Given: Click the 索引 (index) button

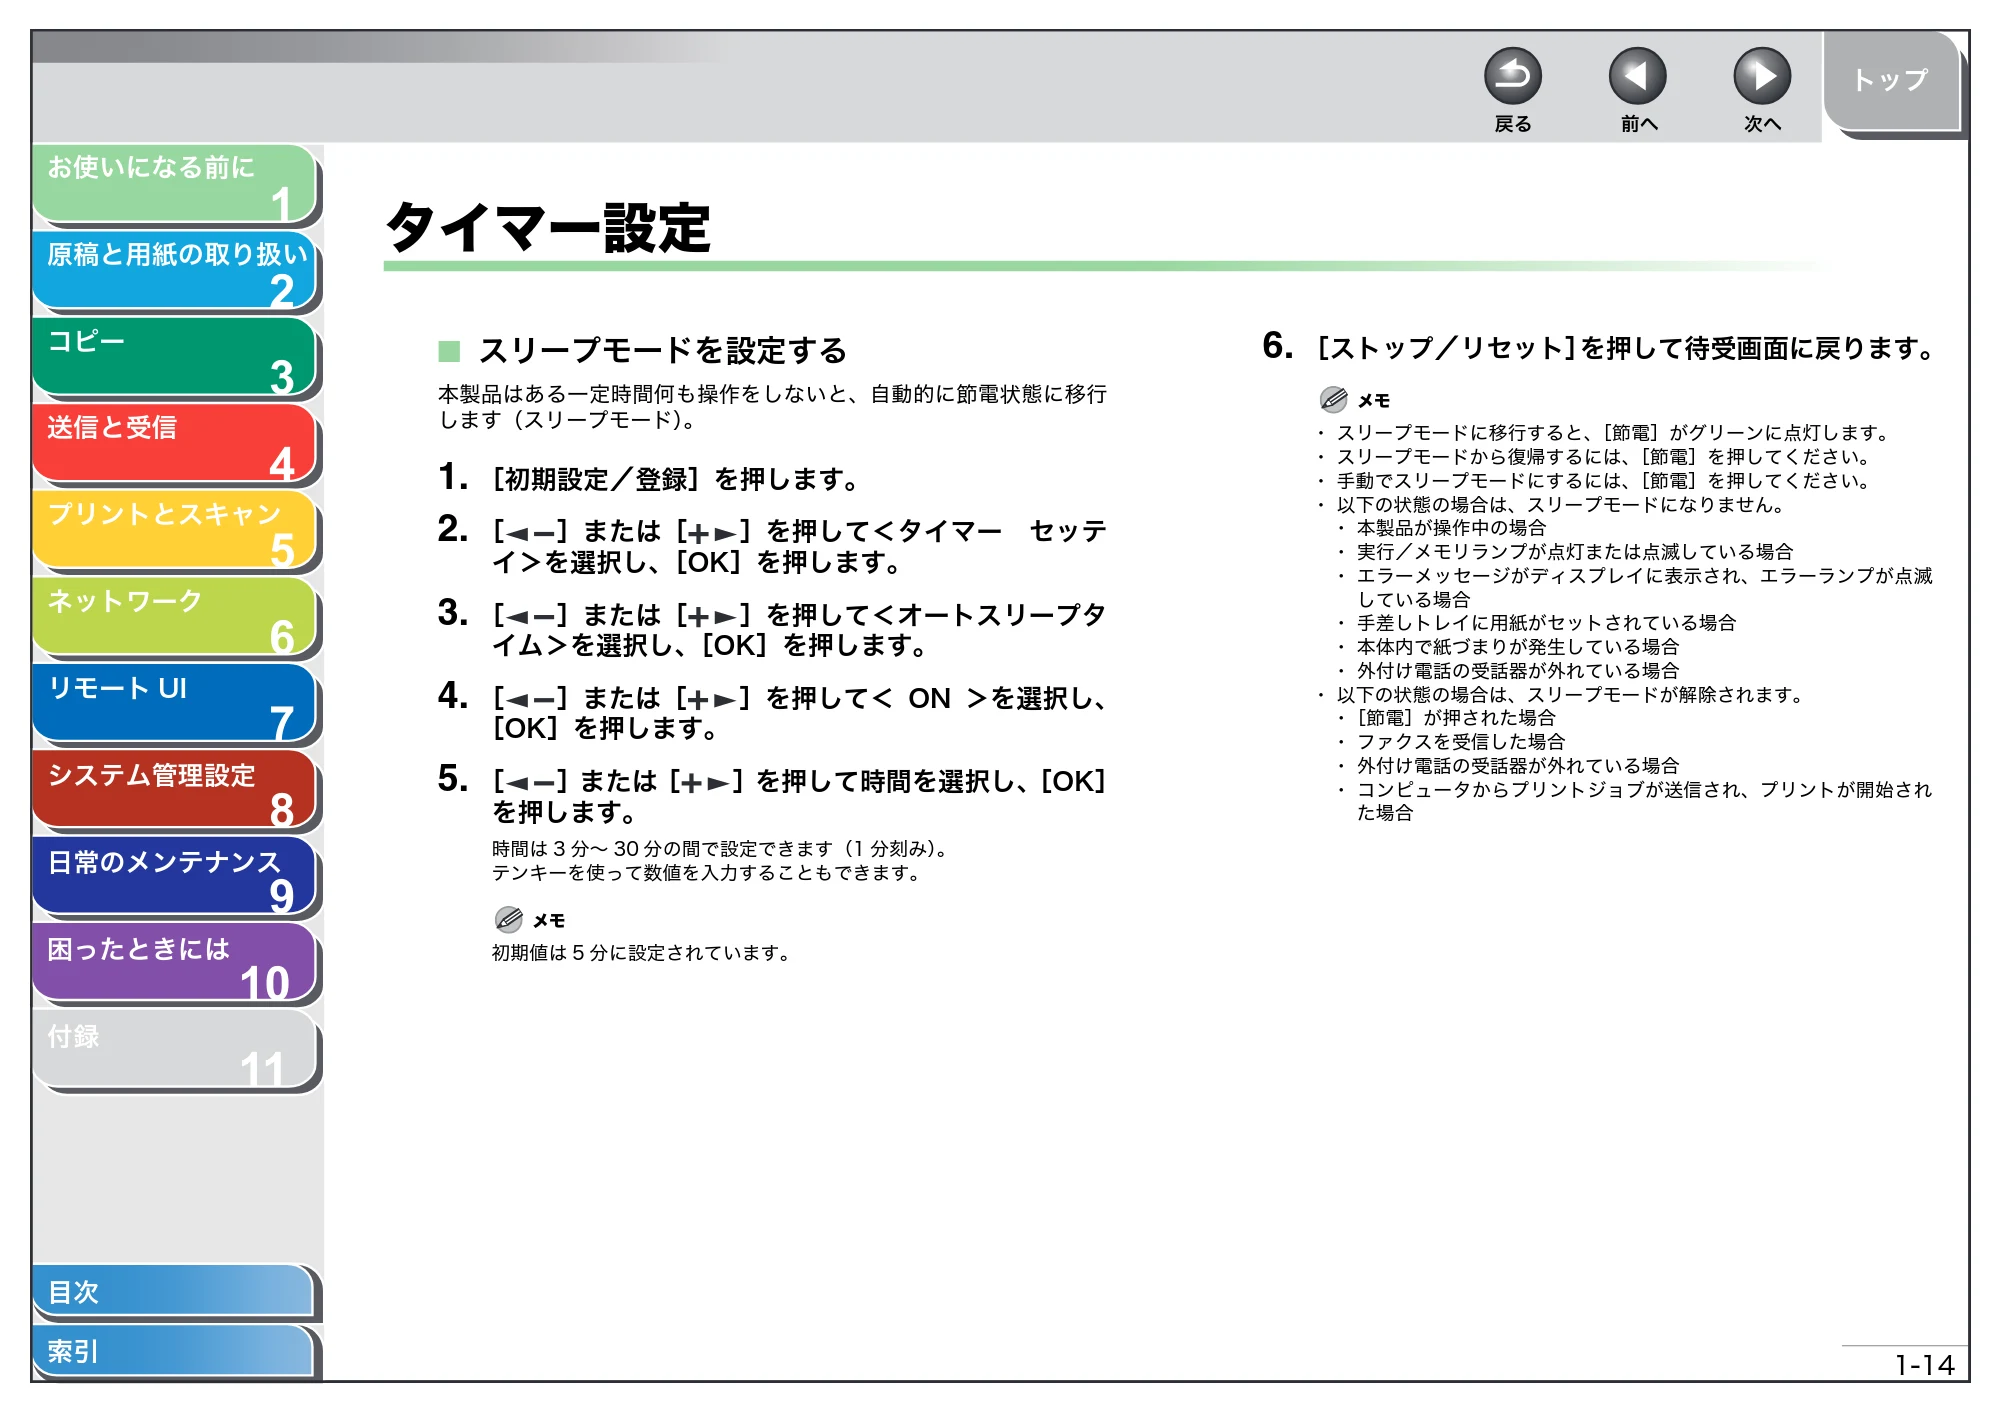Looking at the screenshot, I should [x=175, y=1351].
